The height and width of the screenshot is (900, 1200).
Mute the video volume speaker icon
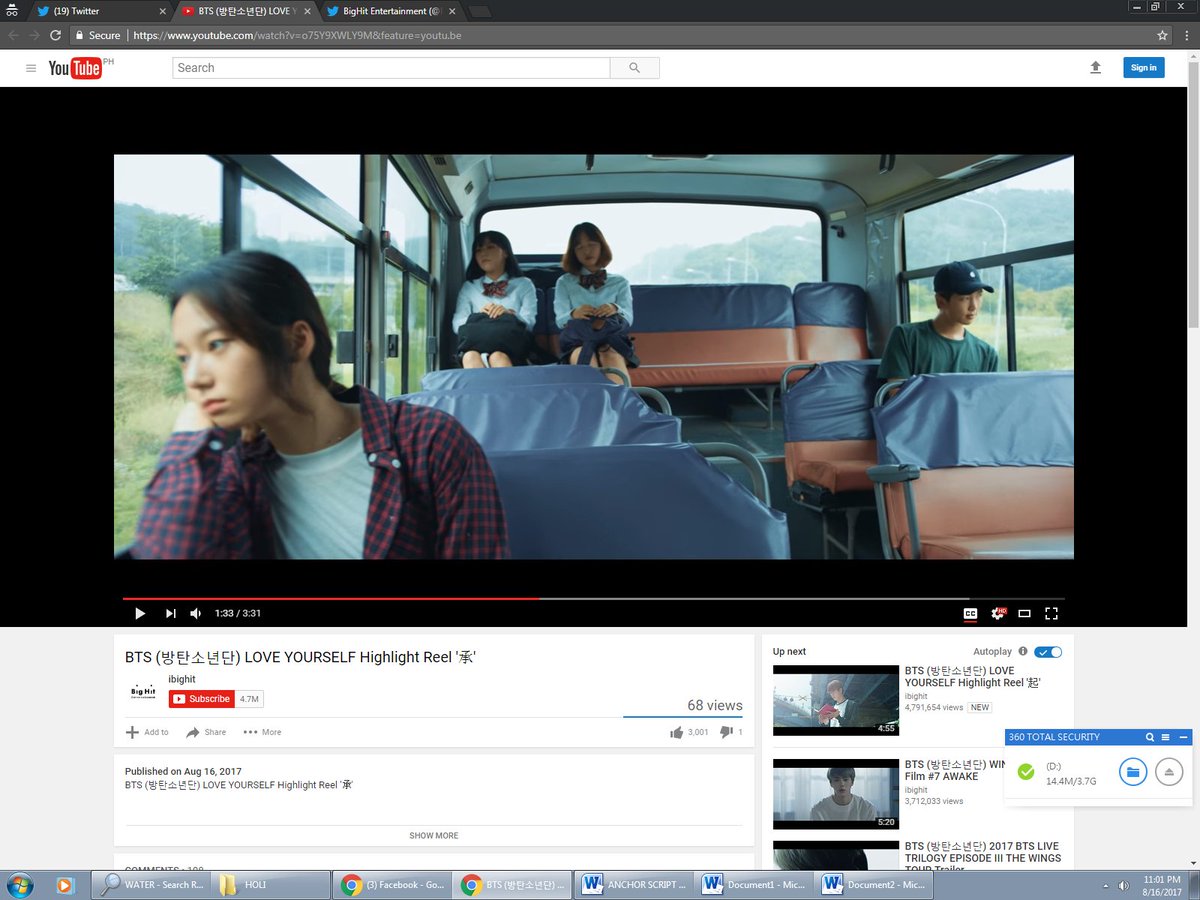click(196, 613)
